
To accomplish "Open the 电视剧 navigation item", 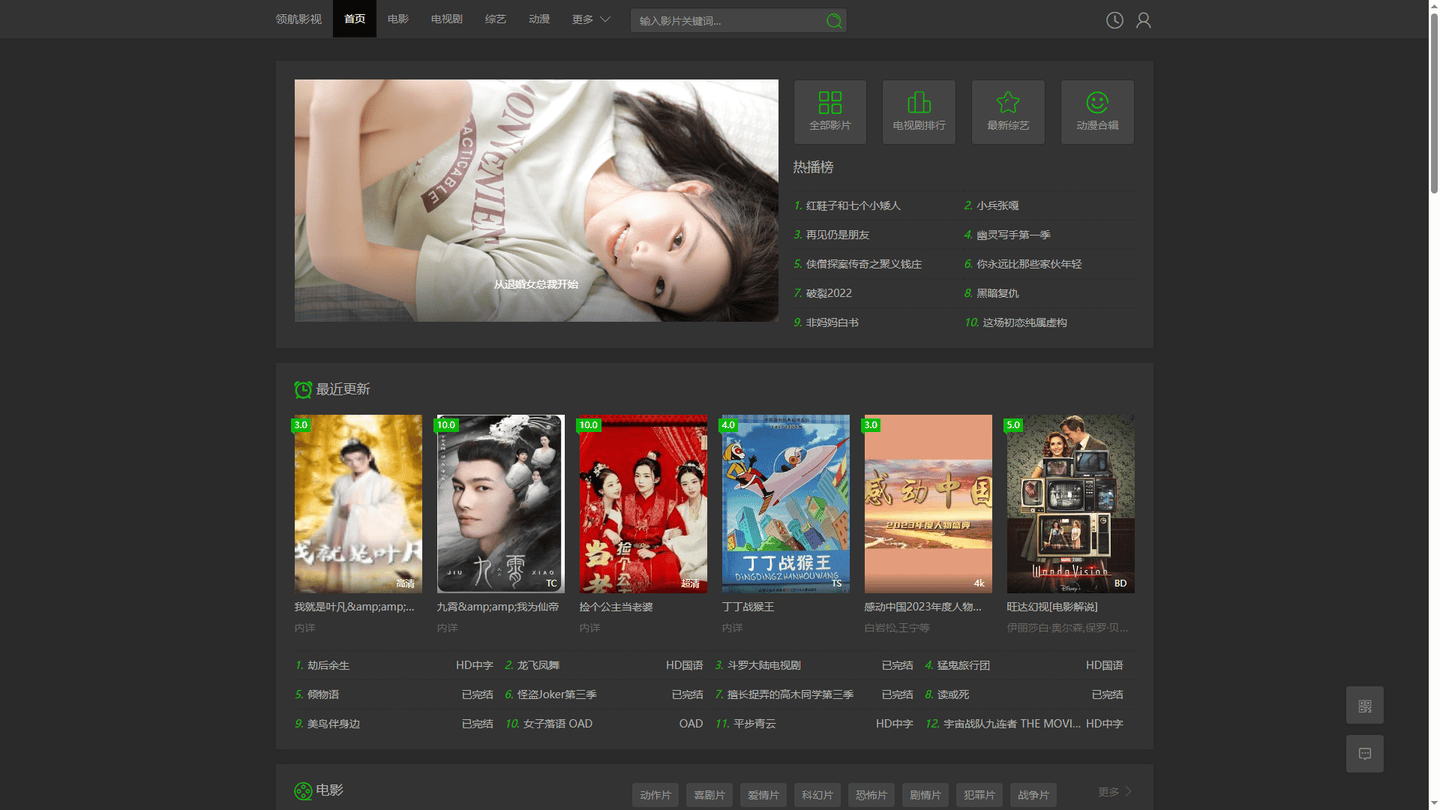I will (447, 19).
